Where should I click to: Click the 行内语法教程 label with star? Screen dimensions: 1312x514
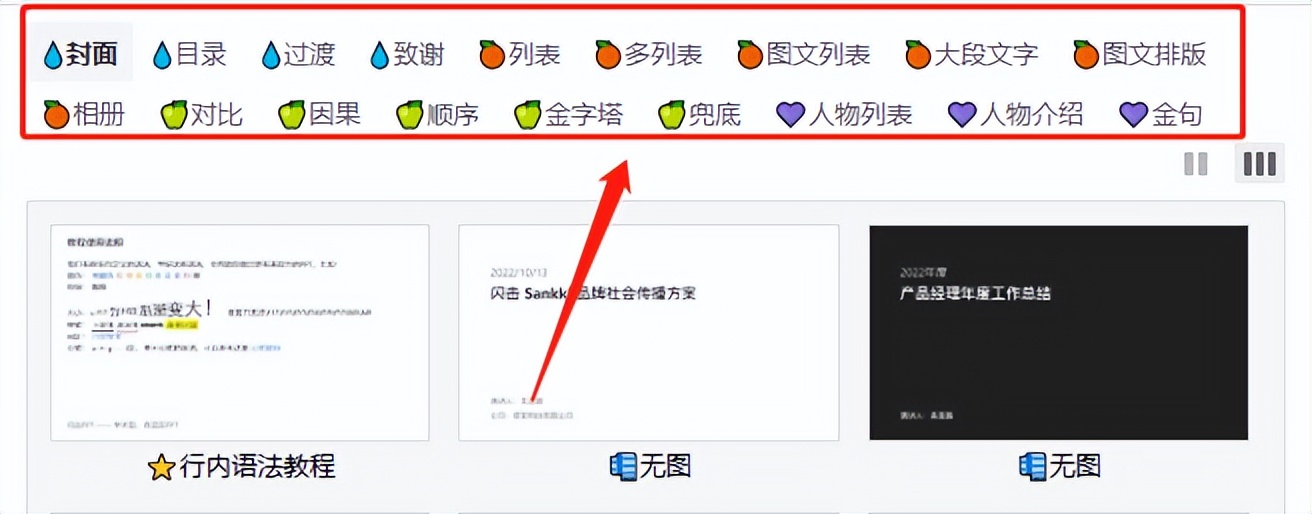click(x=241, y=466)
